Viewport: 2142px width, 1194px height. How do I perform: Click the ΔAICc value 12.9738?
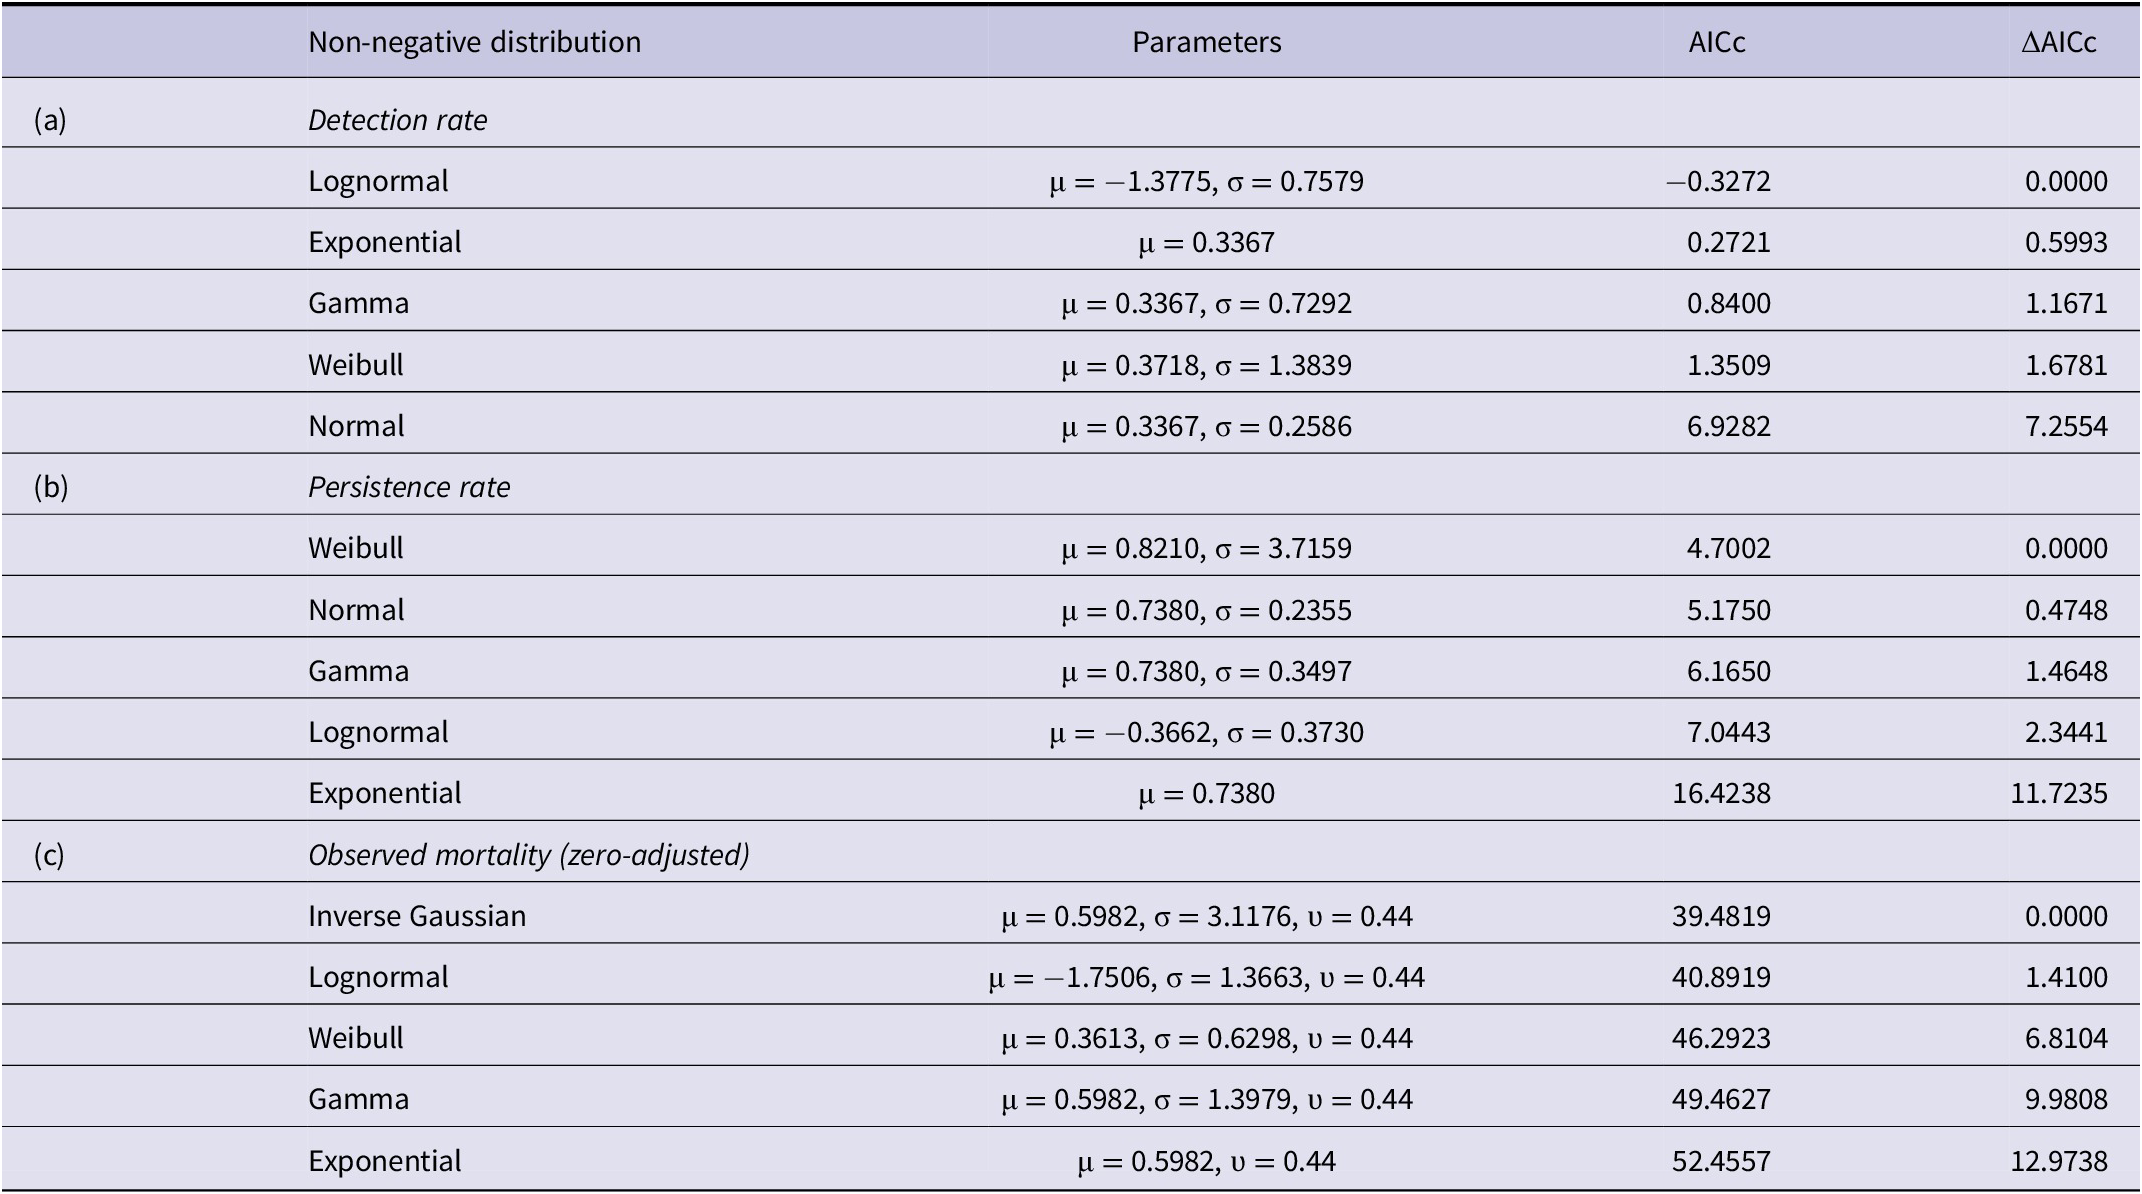2059,1161
